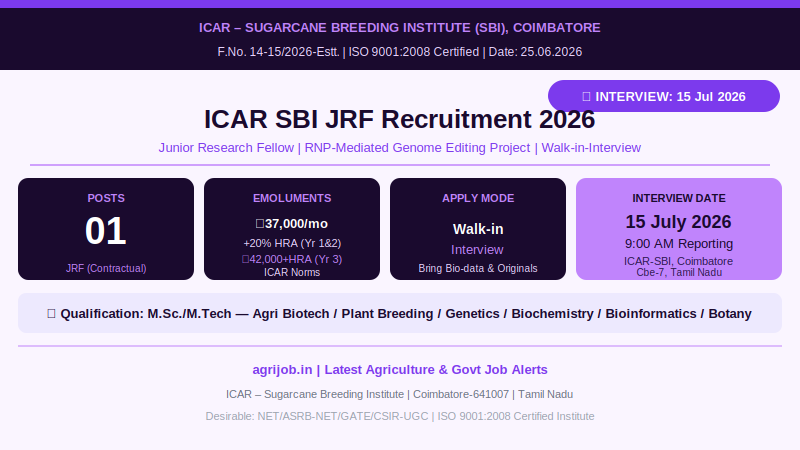Select the INTERVIEW DATE card label
800x450 pixels.
(x=679, y=198)
